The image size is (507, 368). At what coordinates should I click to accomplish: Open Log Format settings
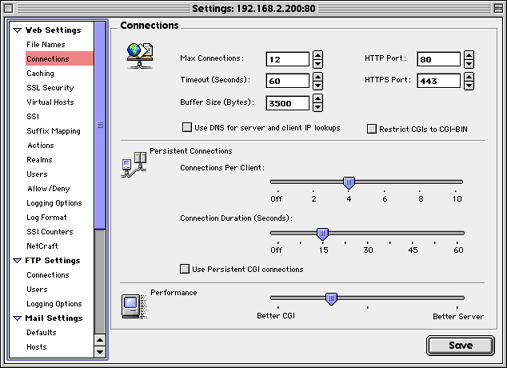(x=47, y=217)
